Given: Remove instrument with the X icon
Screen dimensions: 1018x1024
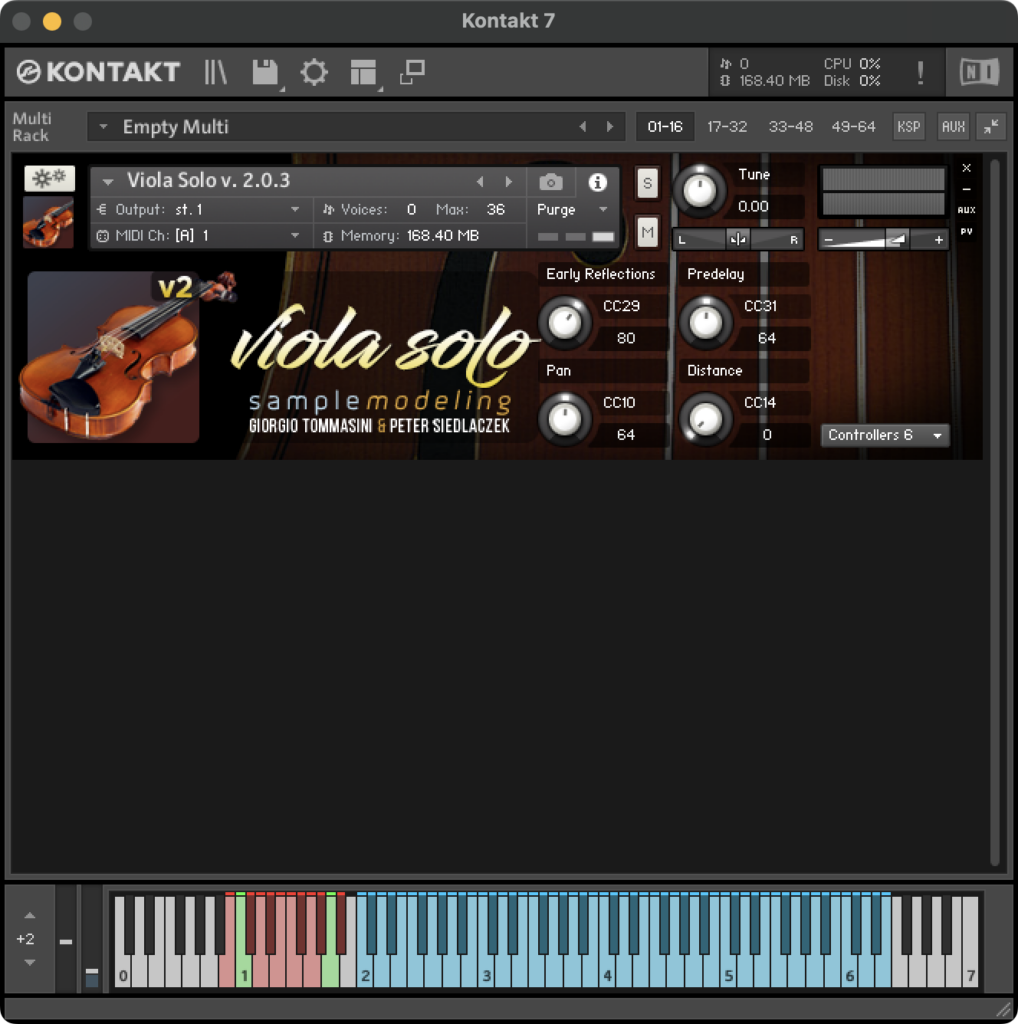Looking at the screenshot, I should 967,168.
